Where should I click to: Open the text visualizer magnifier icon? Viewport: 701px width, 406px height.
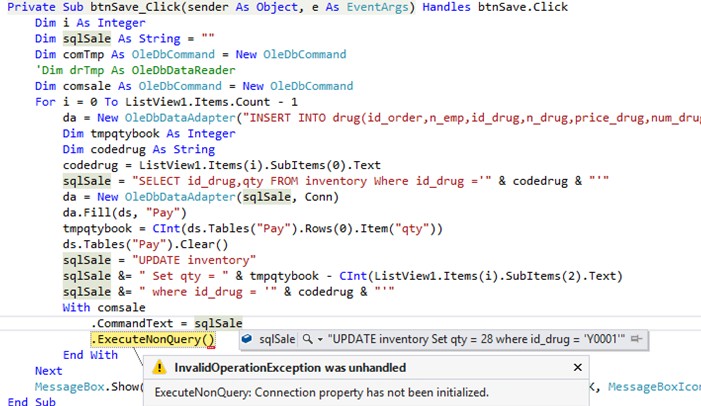click(x=308, y=339)
